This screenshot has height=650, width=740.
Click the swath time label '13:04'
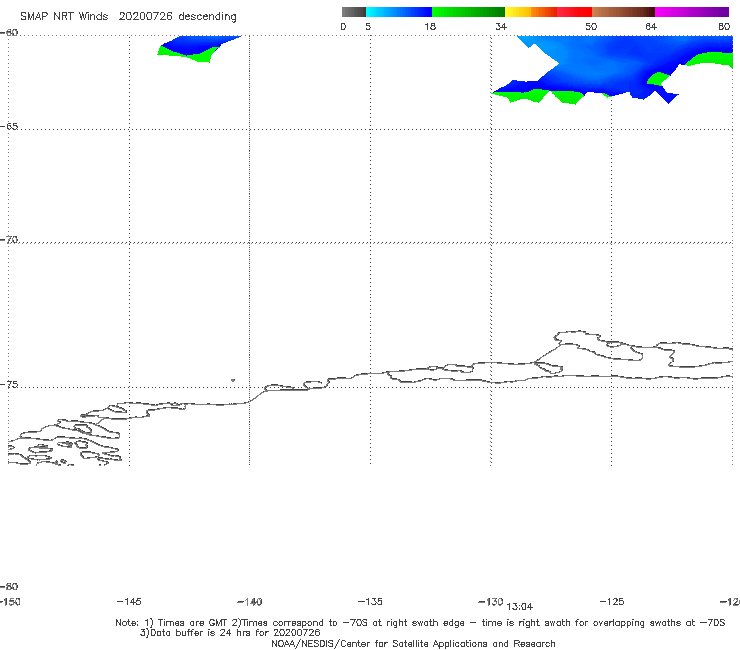tap(520, 607)
